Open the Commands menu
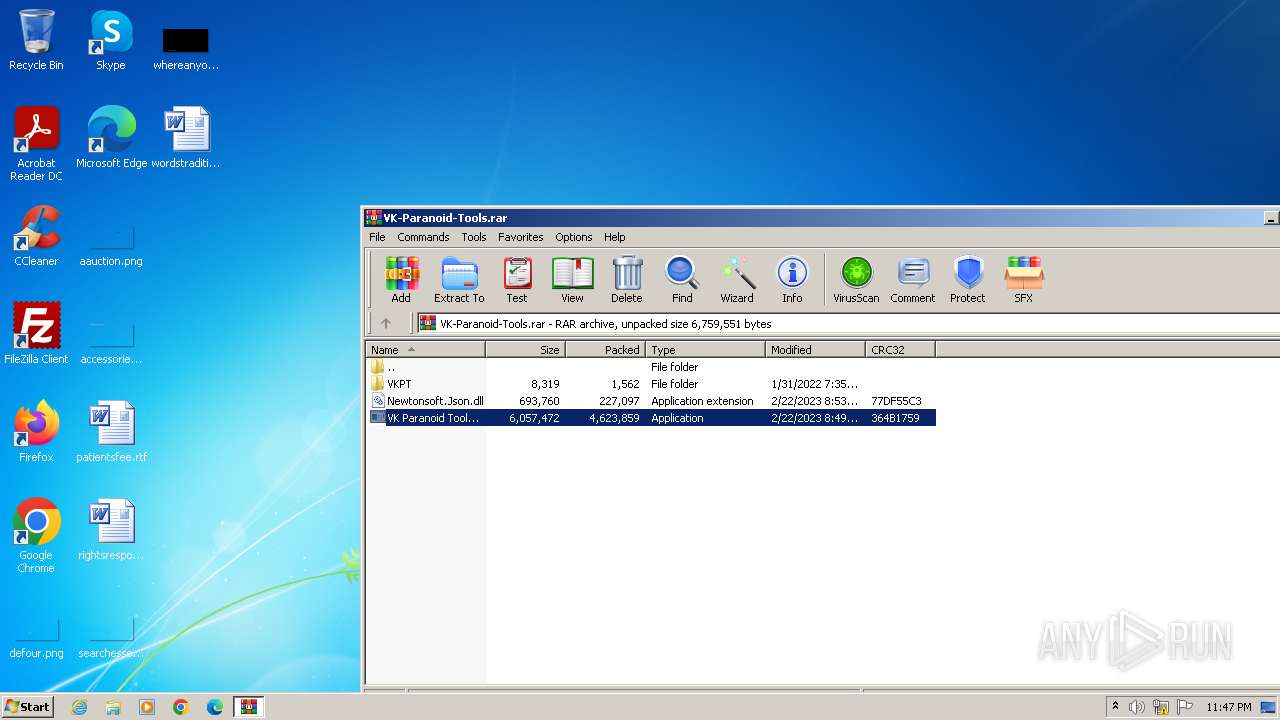This screenshot has width=1280, height=720. tap(423, 237)
